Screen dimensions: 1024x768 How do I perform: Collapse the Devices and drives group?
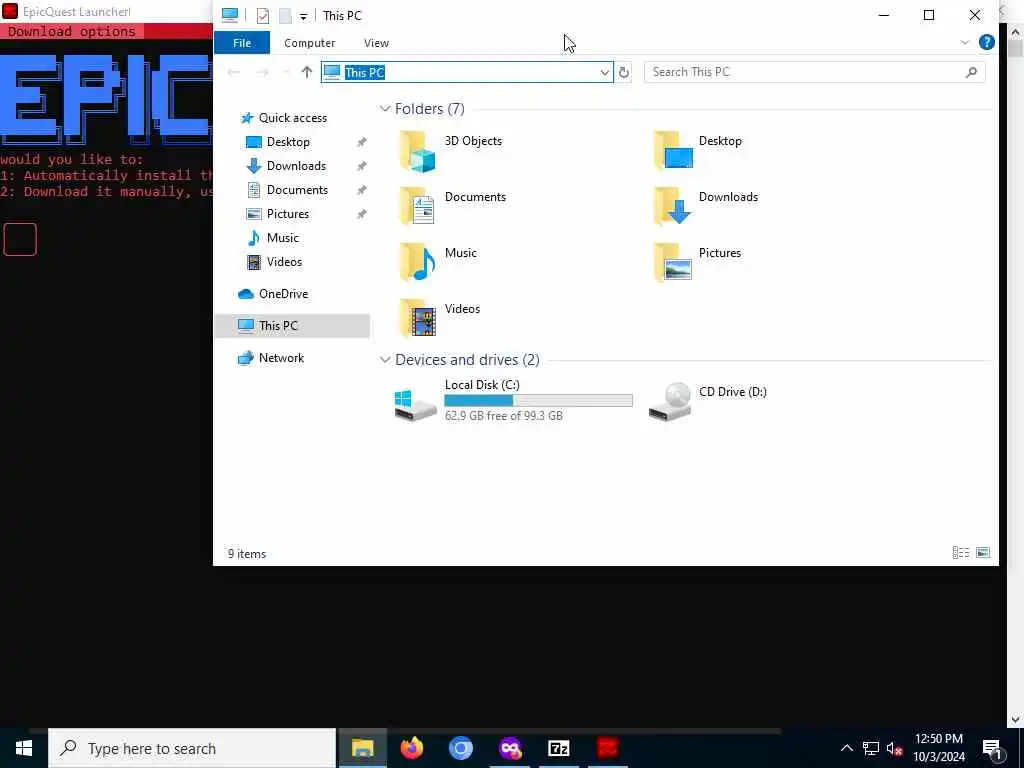[x=385, y=360]
